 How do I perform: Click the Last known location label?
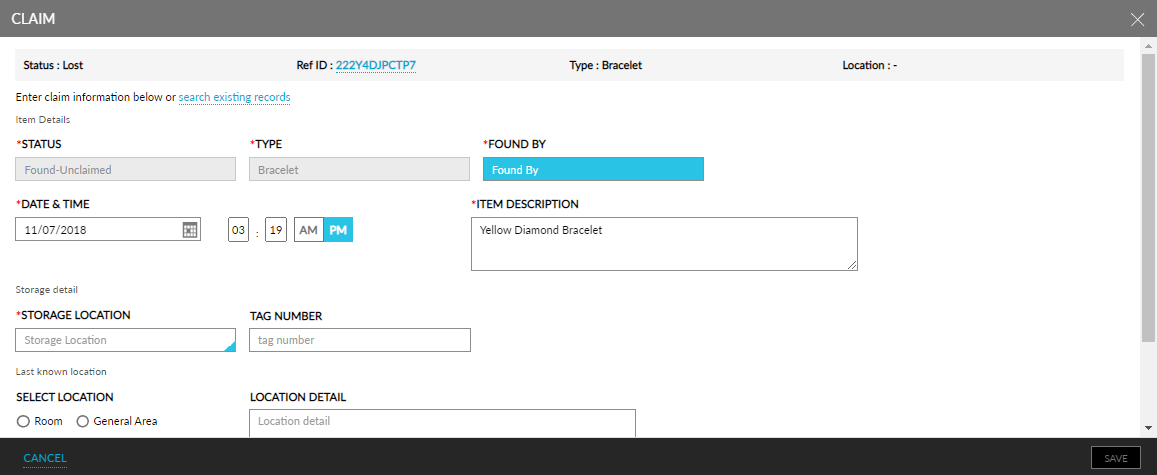click(61, 371)
